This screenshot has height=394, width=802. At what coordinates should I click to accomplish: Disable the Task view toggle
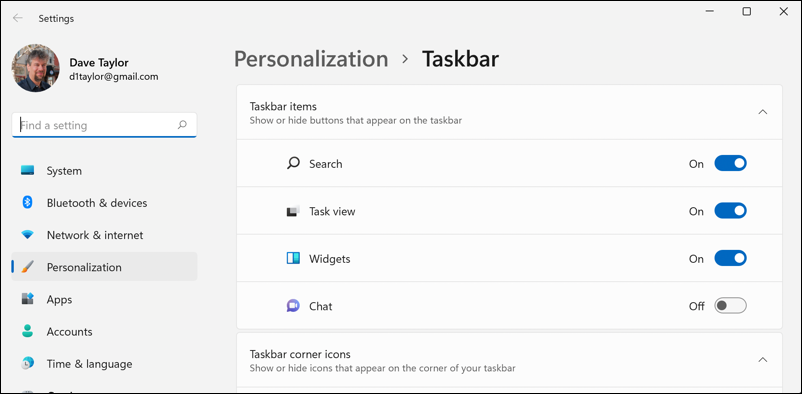point(730,211)
